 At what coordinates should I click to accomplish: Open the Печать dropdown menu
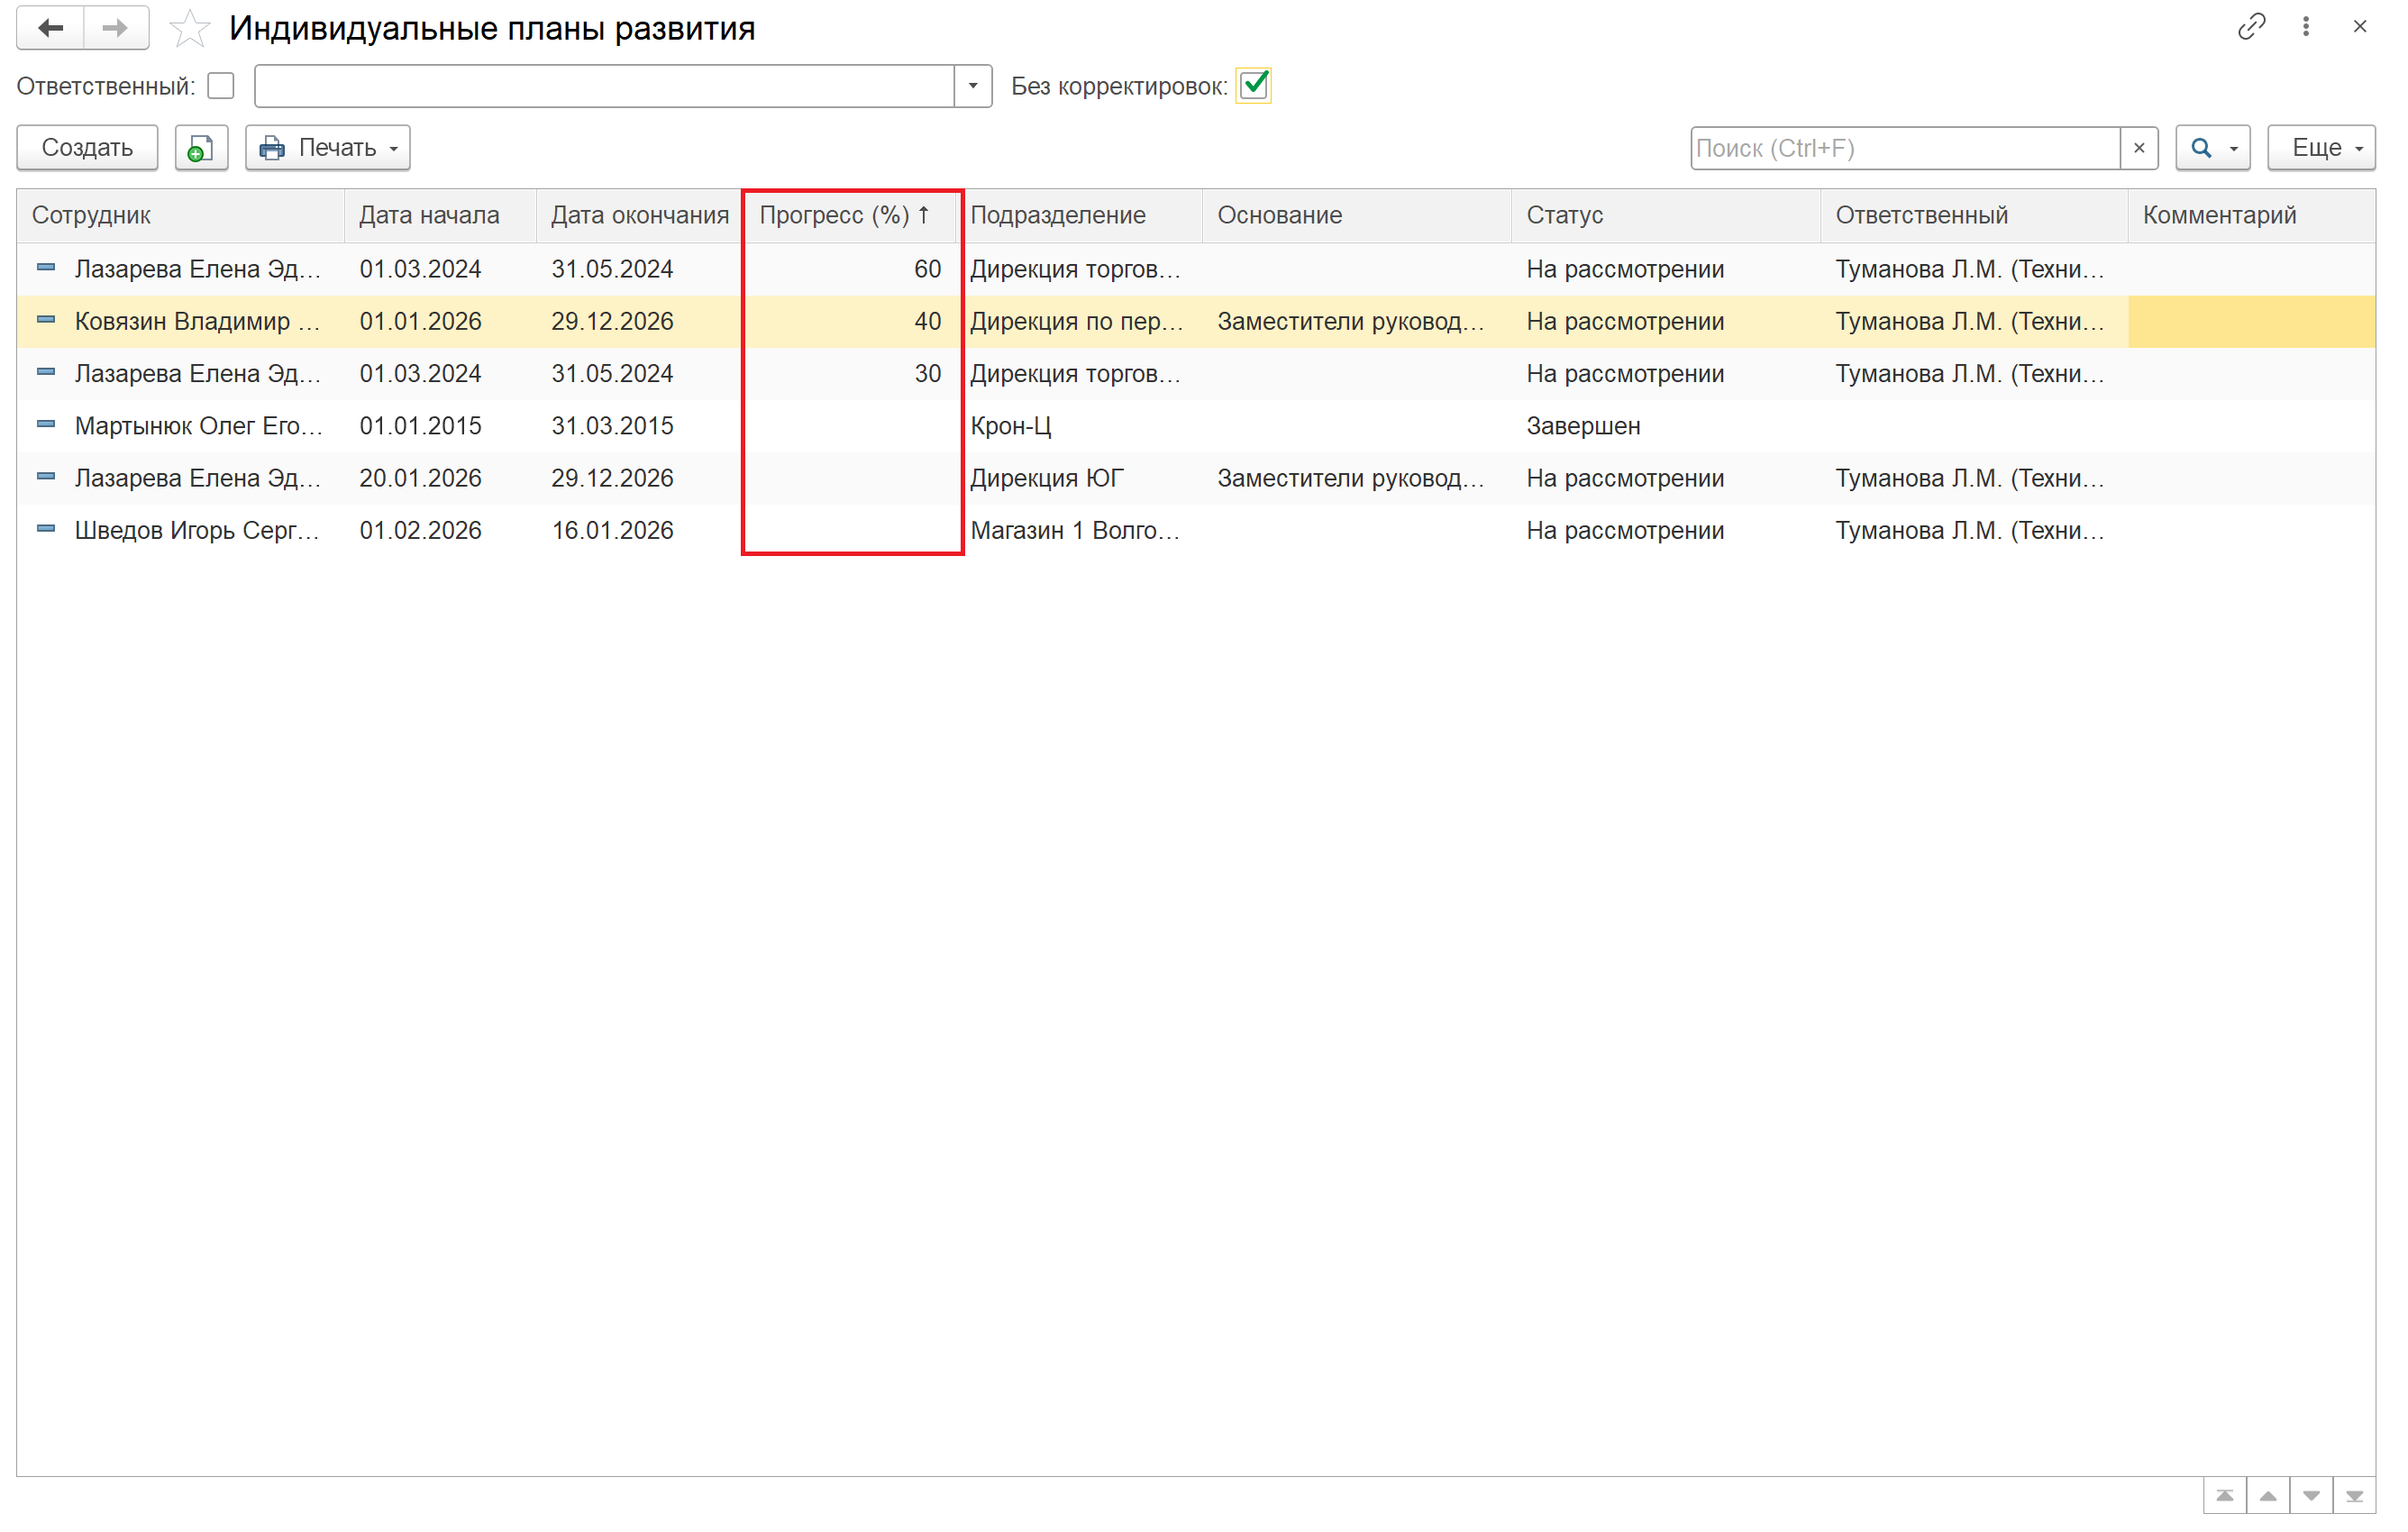point(328,148)
